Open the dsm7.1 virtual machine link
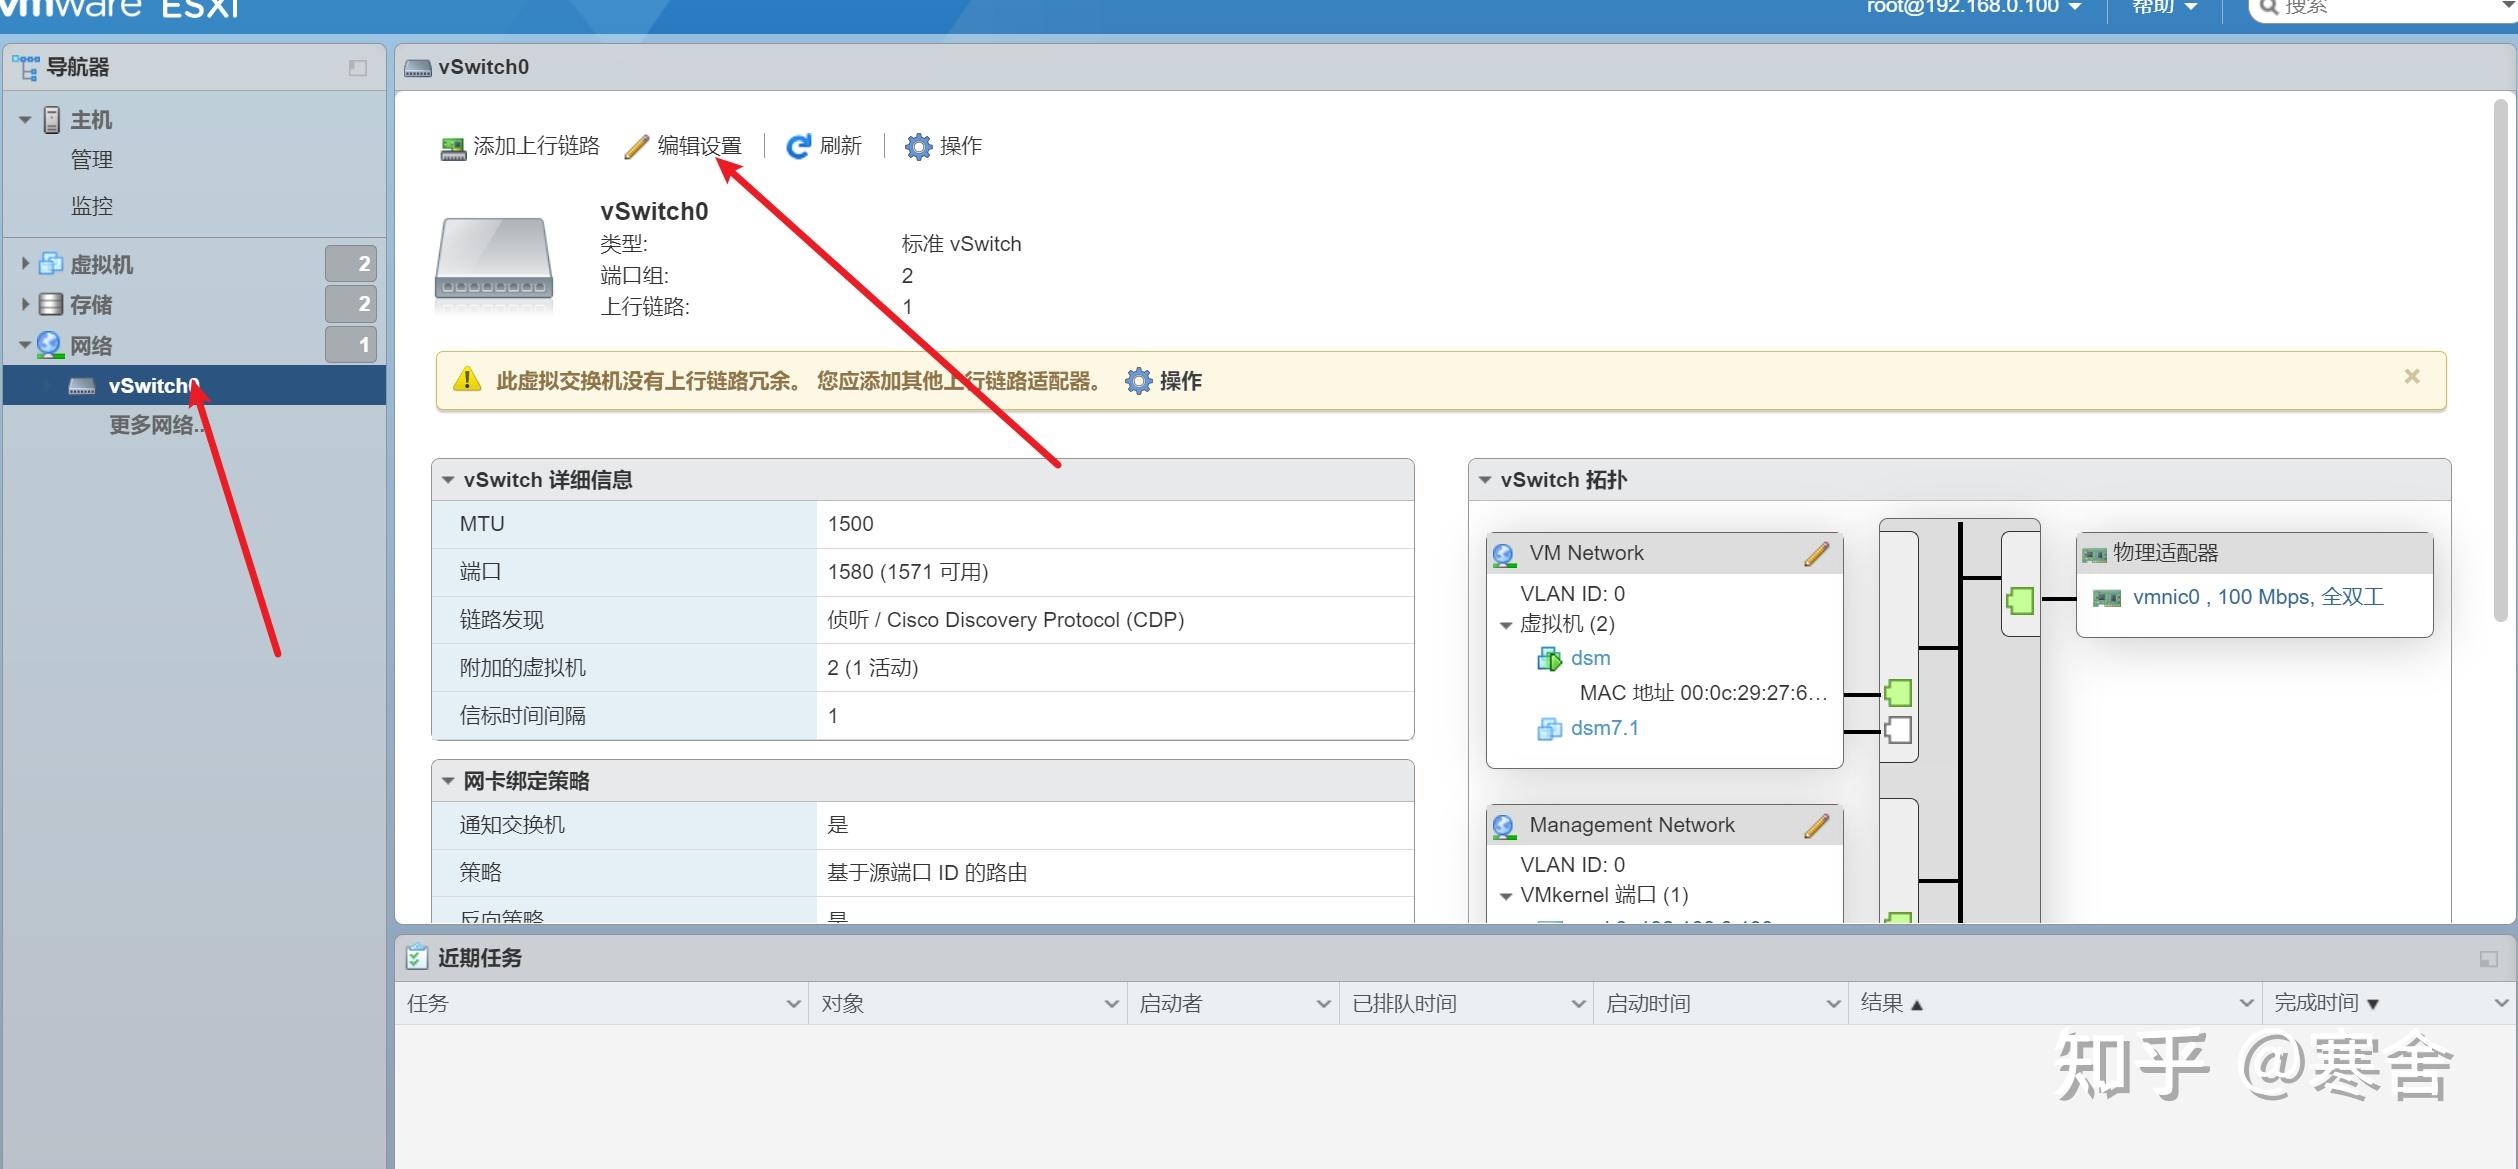 pos(1604,728)
